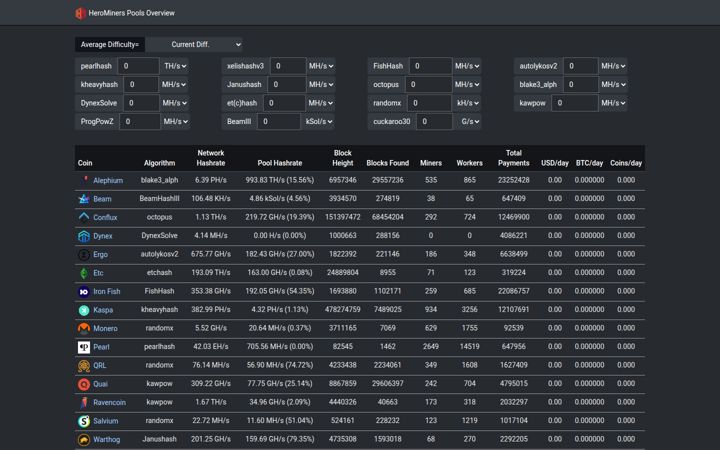Click the Pearl coin icon

coord(84,347)
